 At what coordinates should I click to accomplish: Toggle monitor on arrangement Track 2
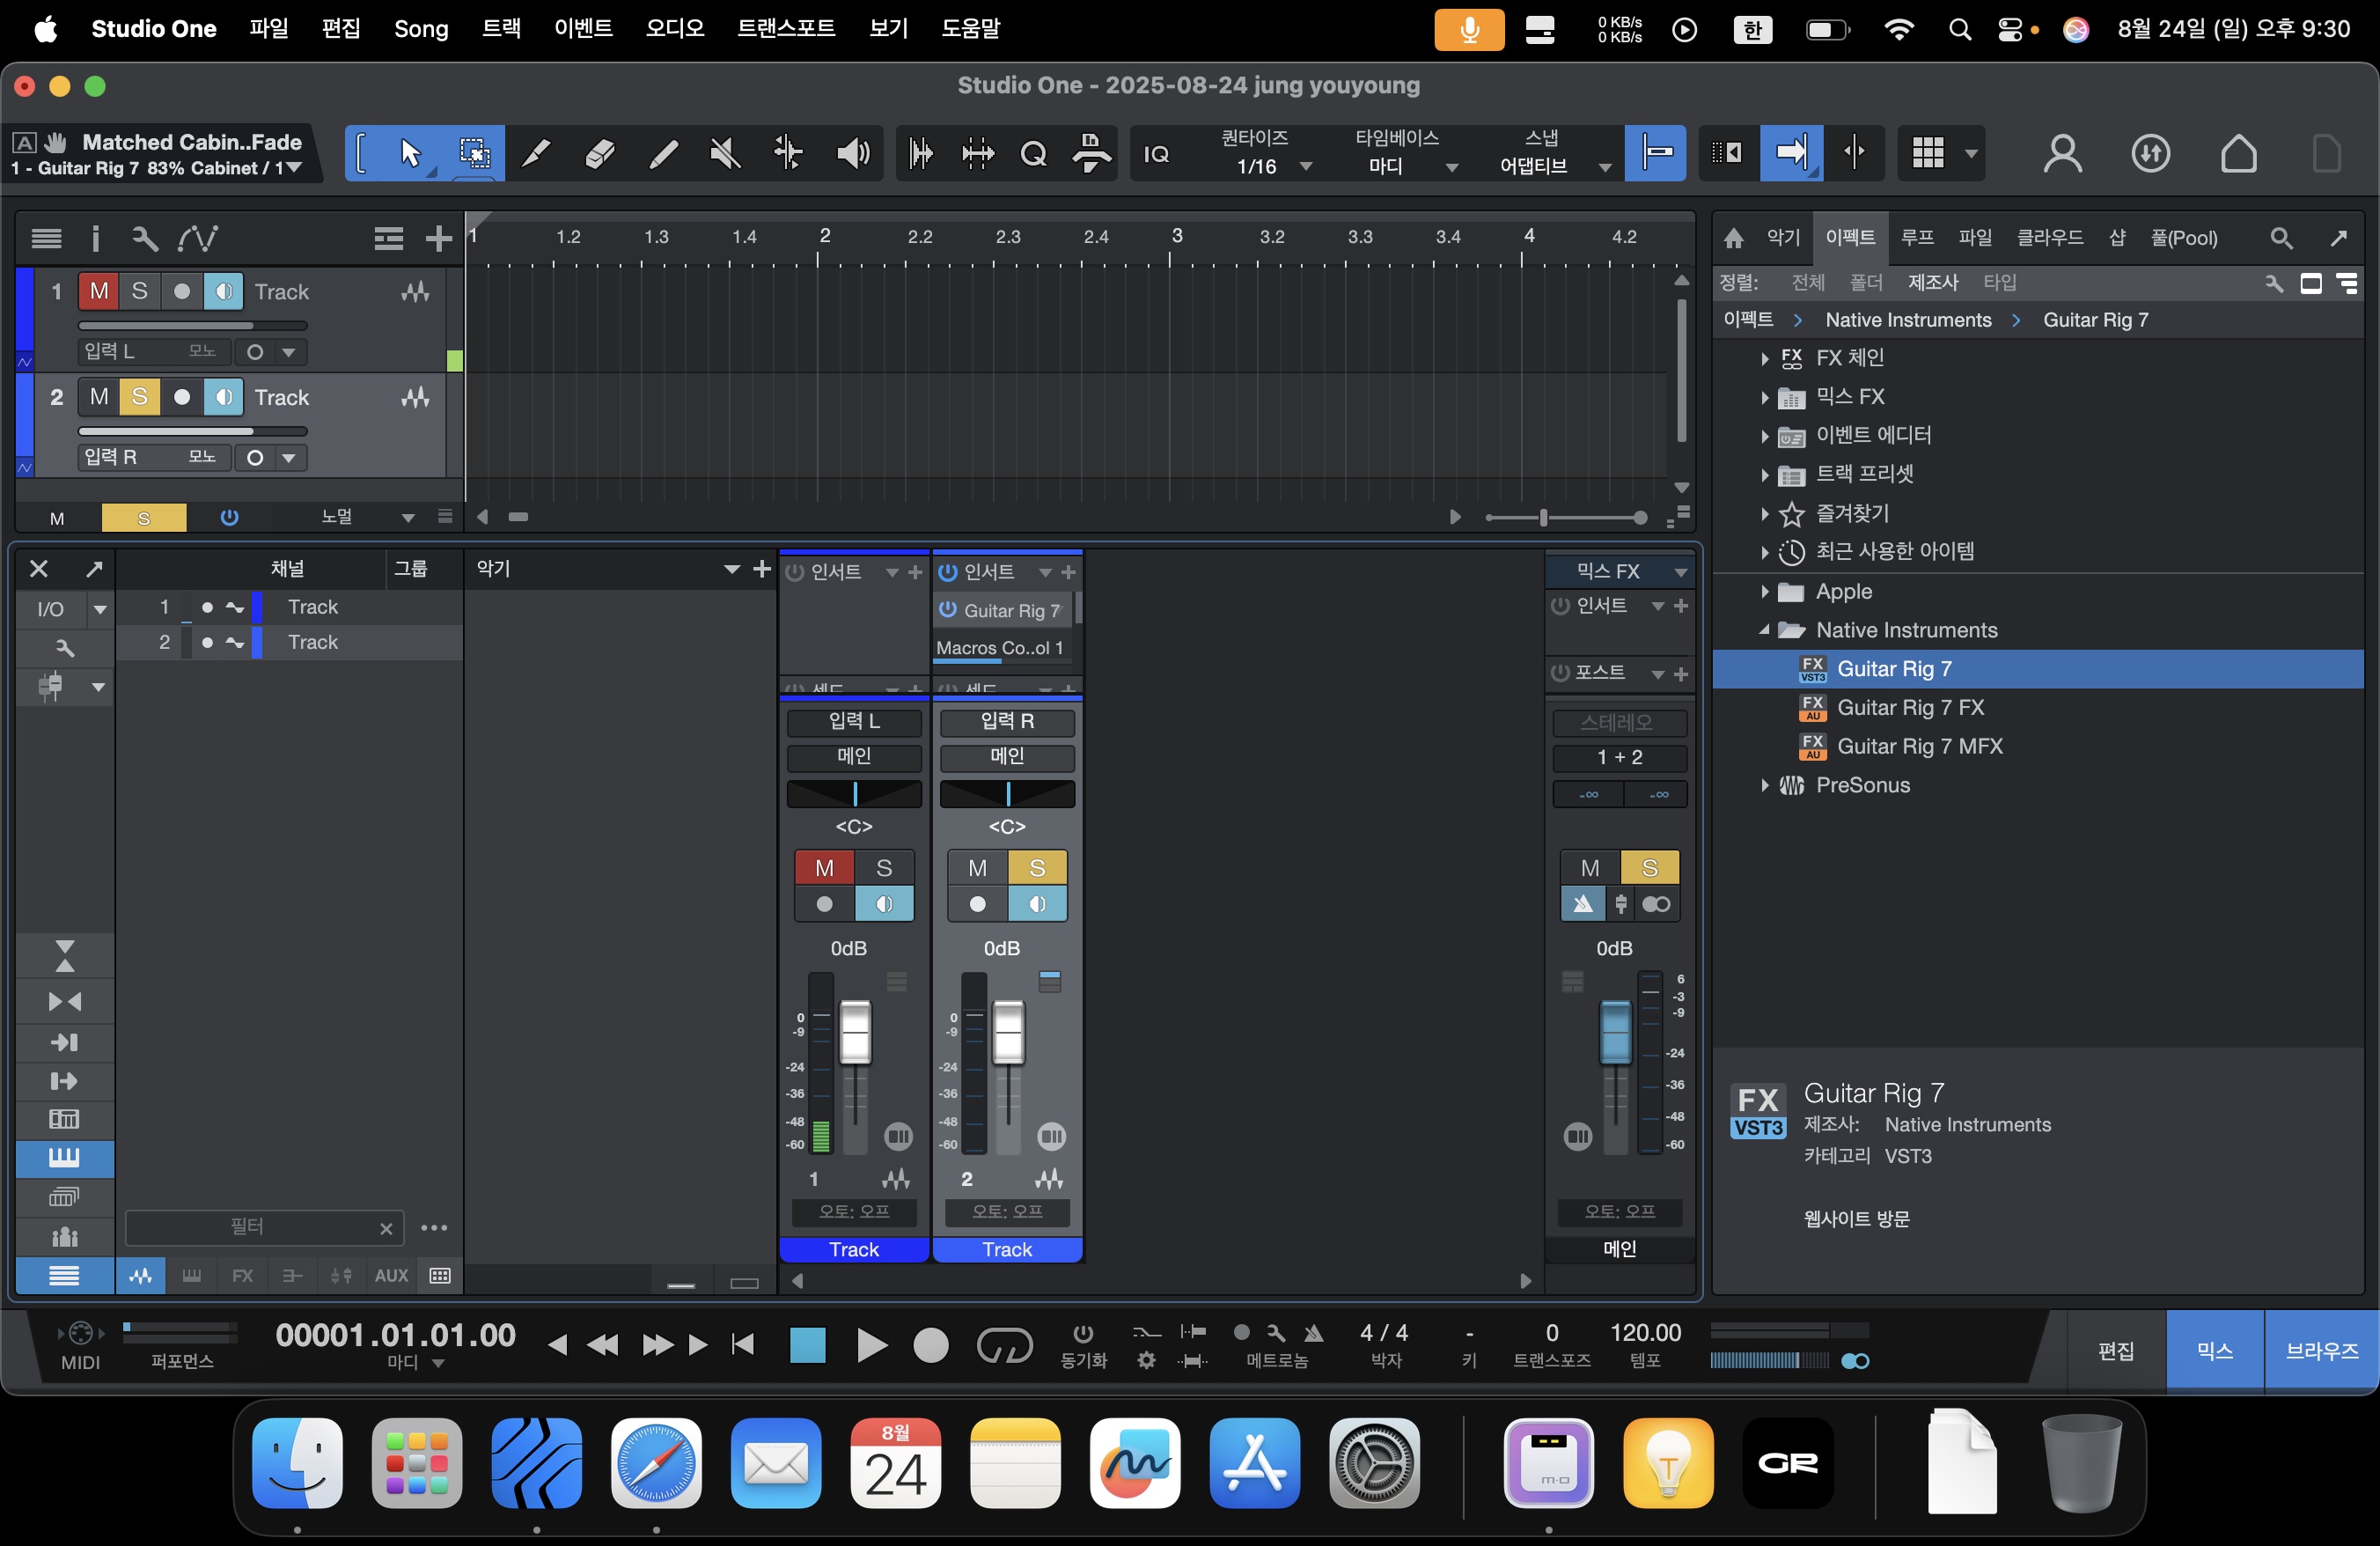(x=223, y=397)
